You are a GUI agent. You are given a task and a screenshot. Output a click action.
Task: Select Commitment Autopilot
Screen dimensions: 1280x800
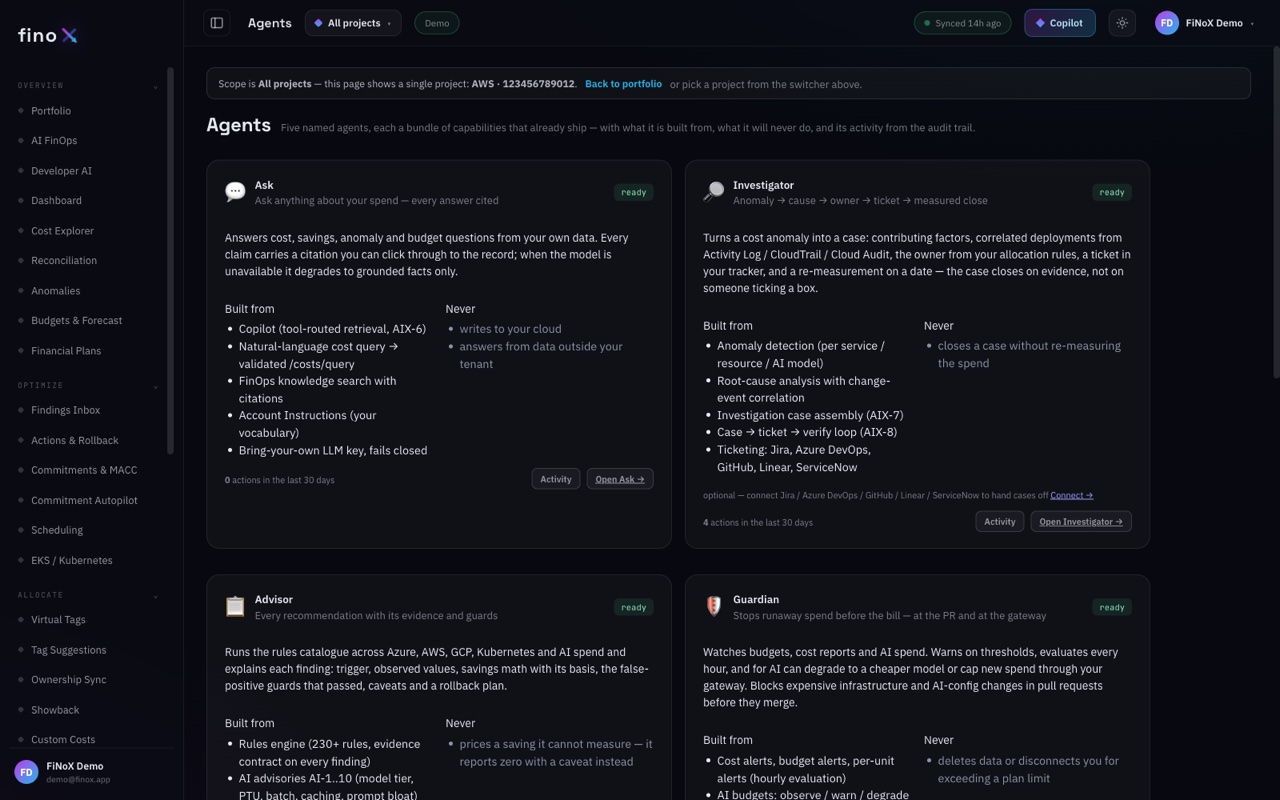[84, 500]
